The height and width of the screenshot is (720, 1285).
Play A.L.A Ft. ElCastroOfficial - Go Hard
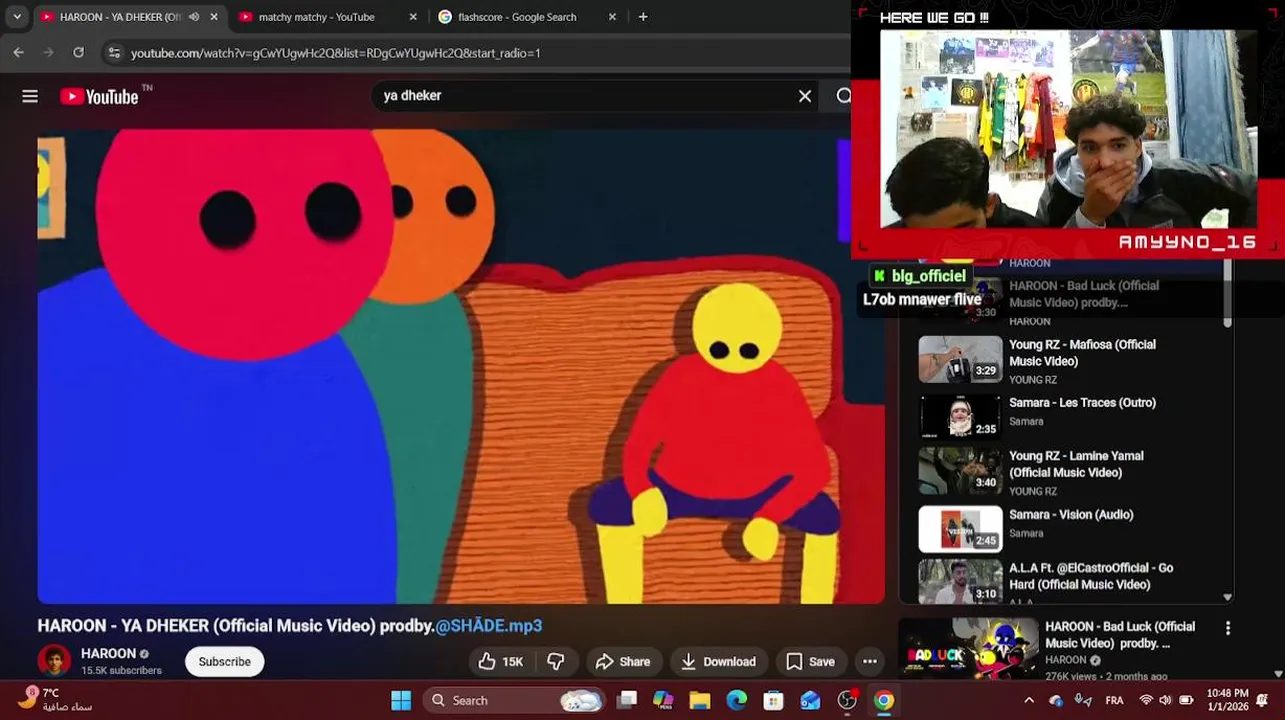pyautogui.click(x=1091, y=576)
